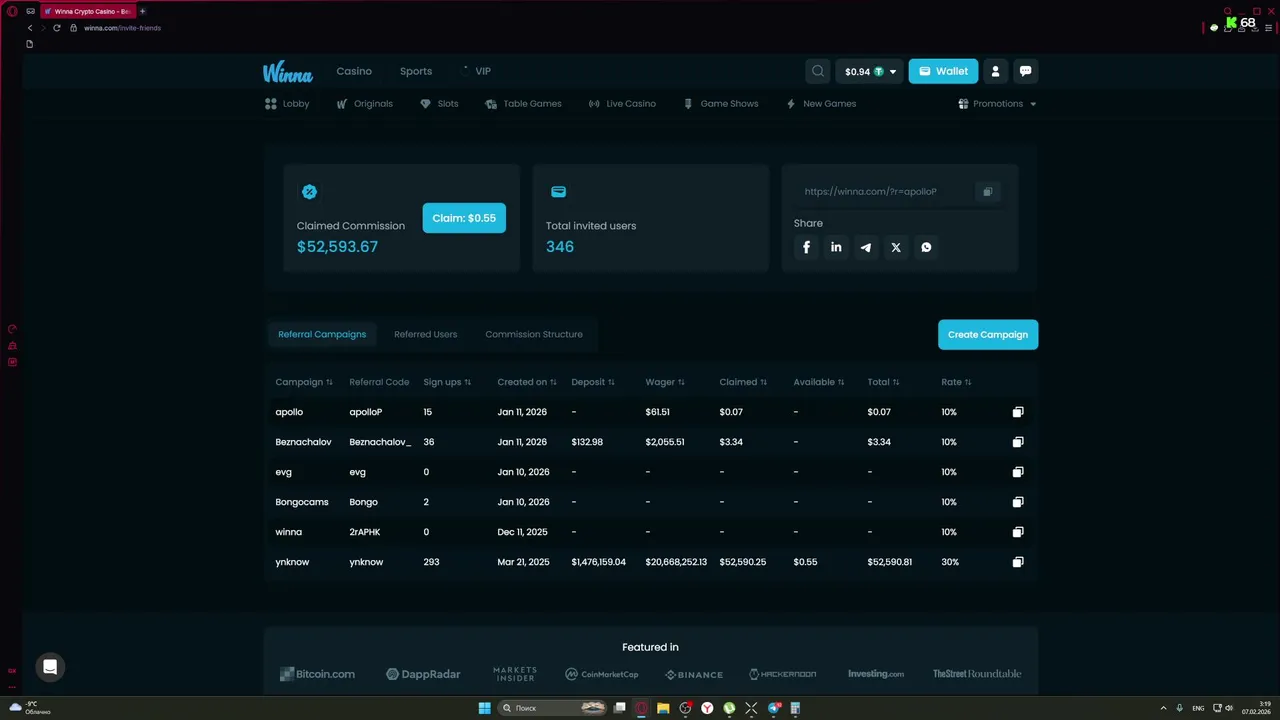The image size is (1280, 720).
Task: Open File Explorer from the taskbar
Action: click(x=663, y=708)
